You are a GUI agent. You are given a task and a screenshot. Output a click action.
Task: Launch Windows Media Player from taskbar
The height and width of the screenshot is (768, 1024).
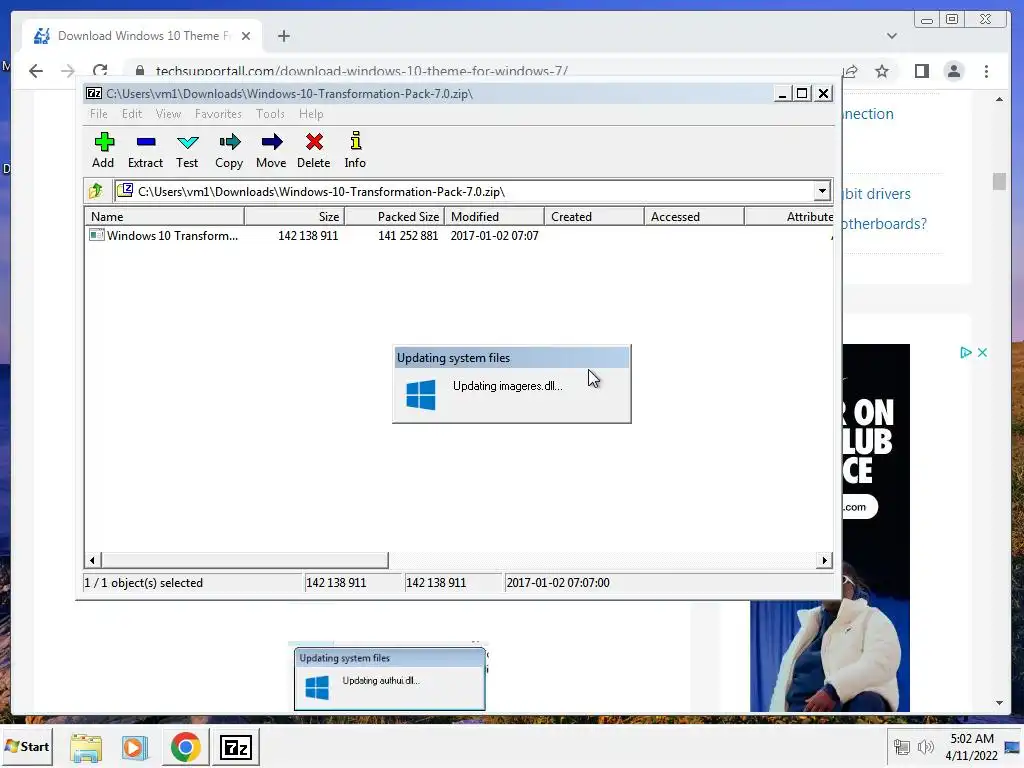tap(135, 748)
